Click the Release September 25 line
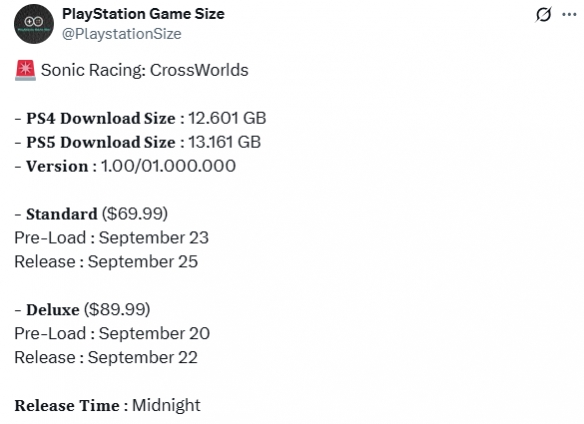584x424 pixels. pos(106,262)
